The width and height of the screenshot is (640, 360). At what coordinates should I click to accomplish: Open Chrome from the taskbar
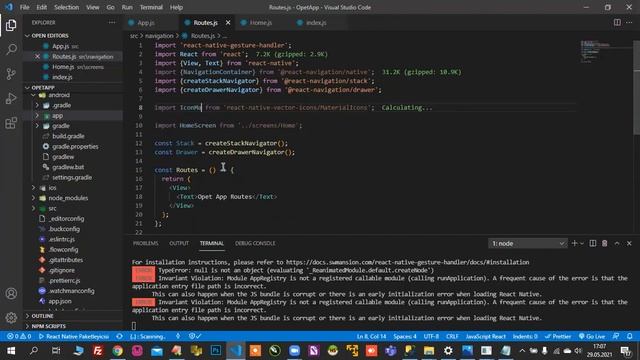click(x=118, y=351)
